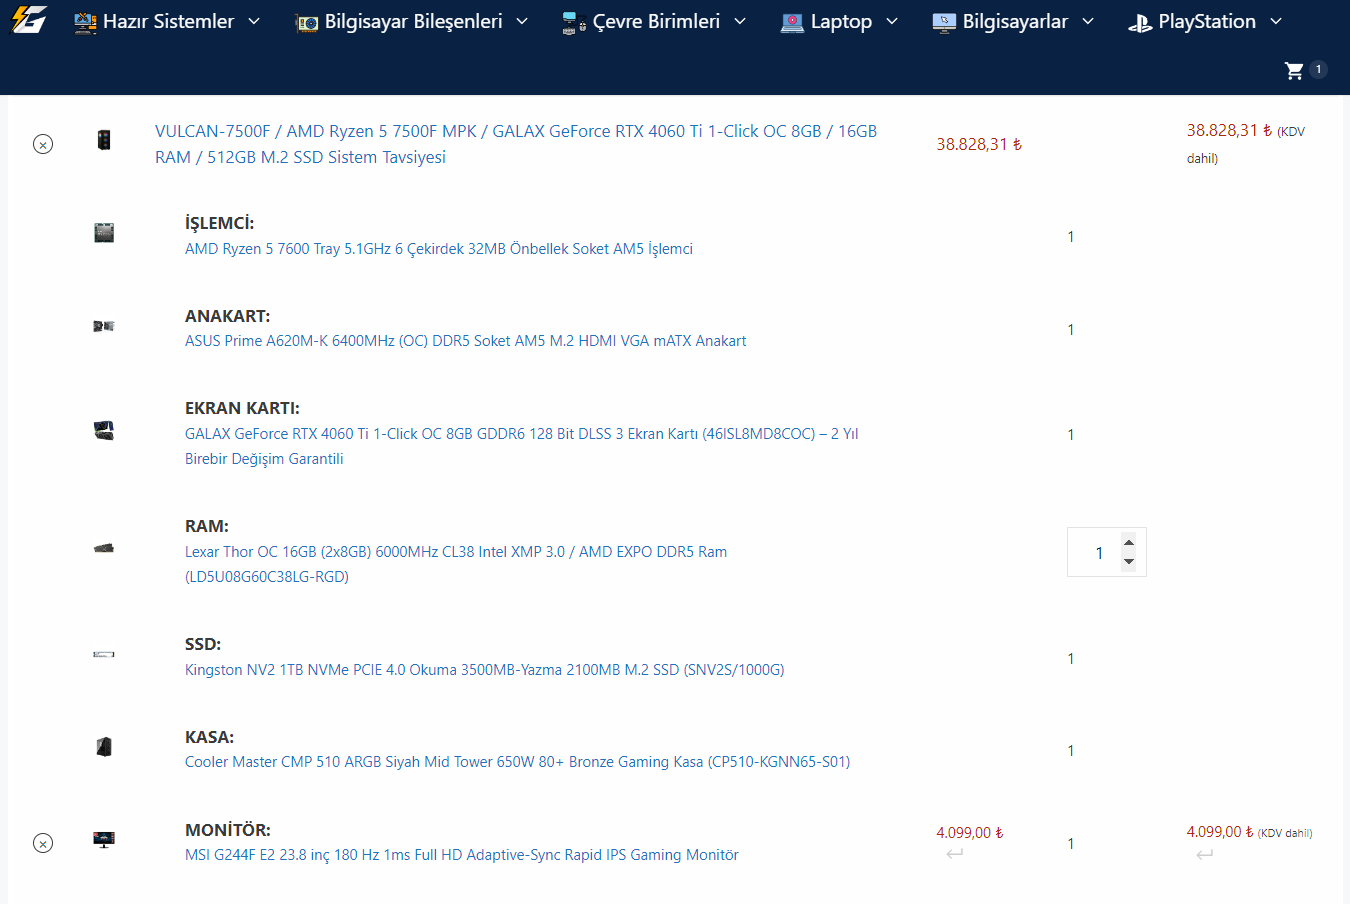The height and width of the screenshot is (904, 1350).
Task: Click the Kingston NV2 SSD thumbnail
Action: coord(104,654)
